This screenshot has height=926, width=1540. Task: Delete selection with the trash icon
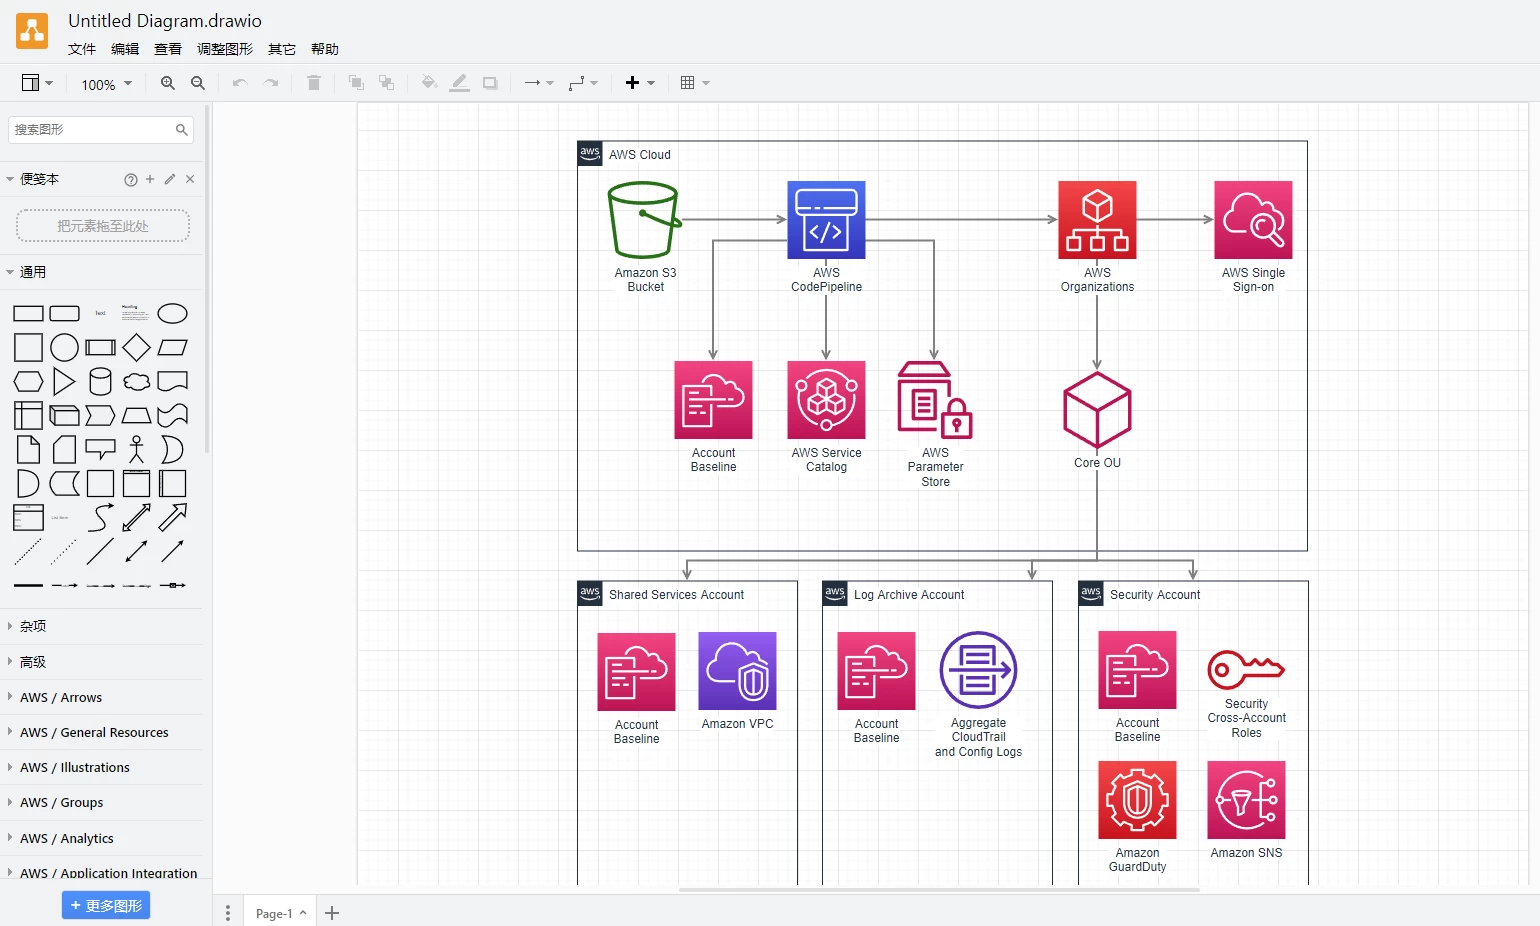tap(314, 83)
